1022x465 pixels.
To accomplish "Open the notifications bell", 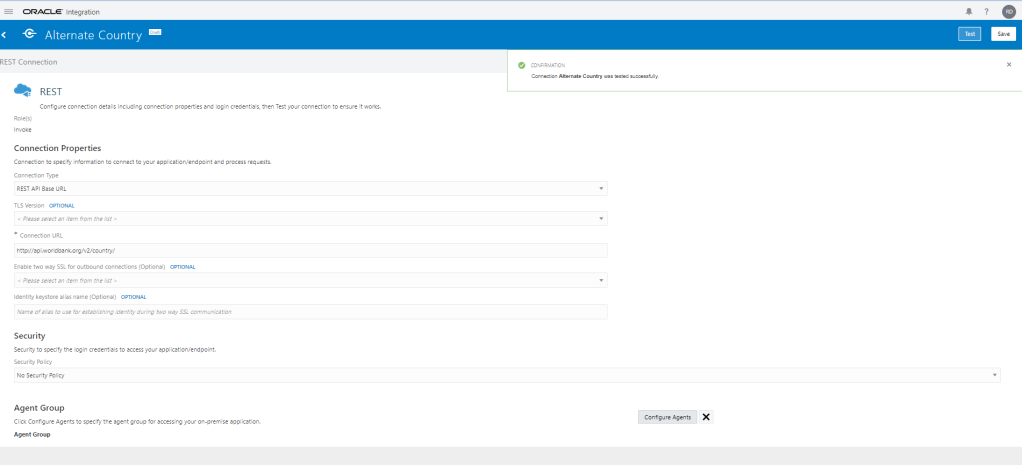I will point(968,11).
